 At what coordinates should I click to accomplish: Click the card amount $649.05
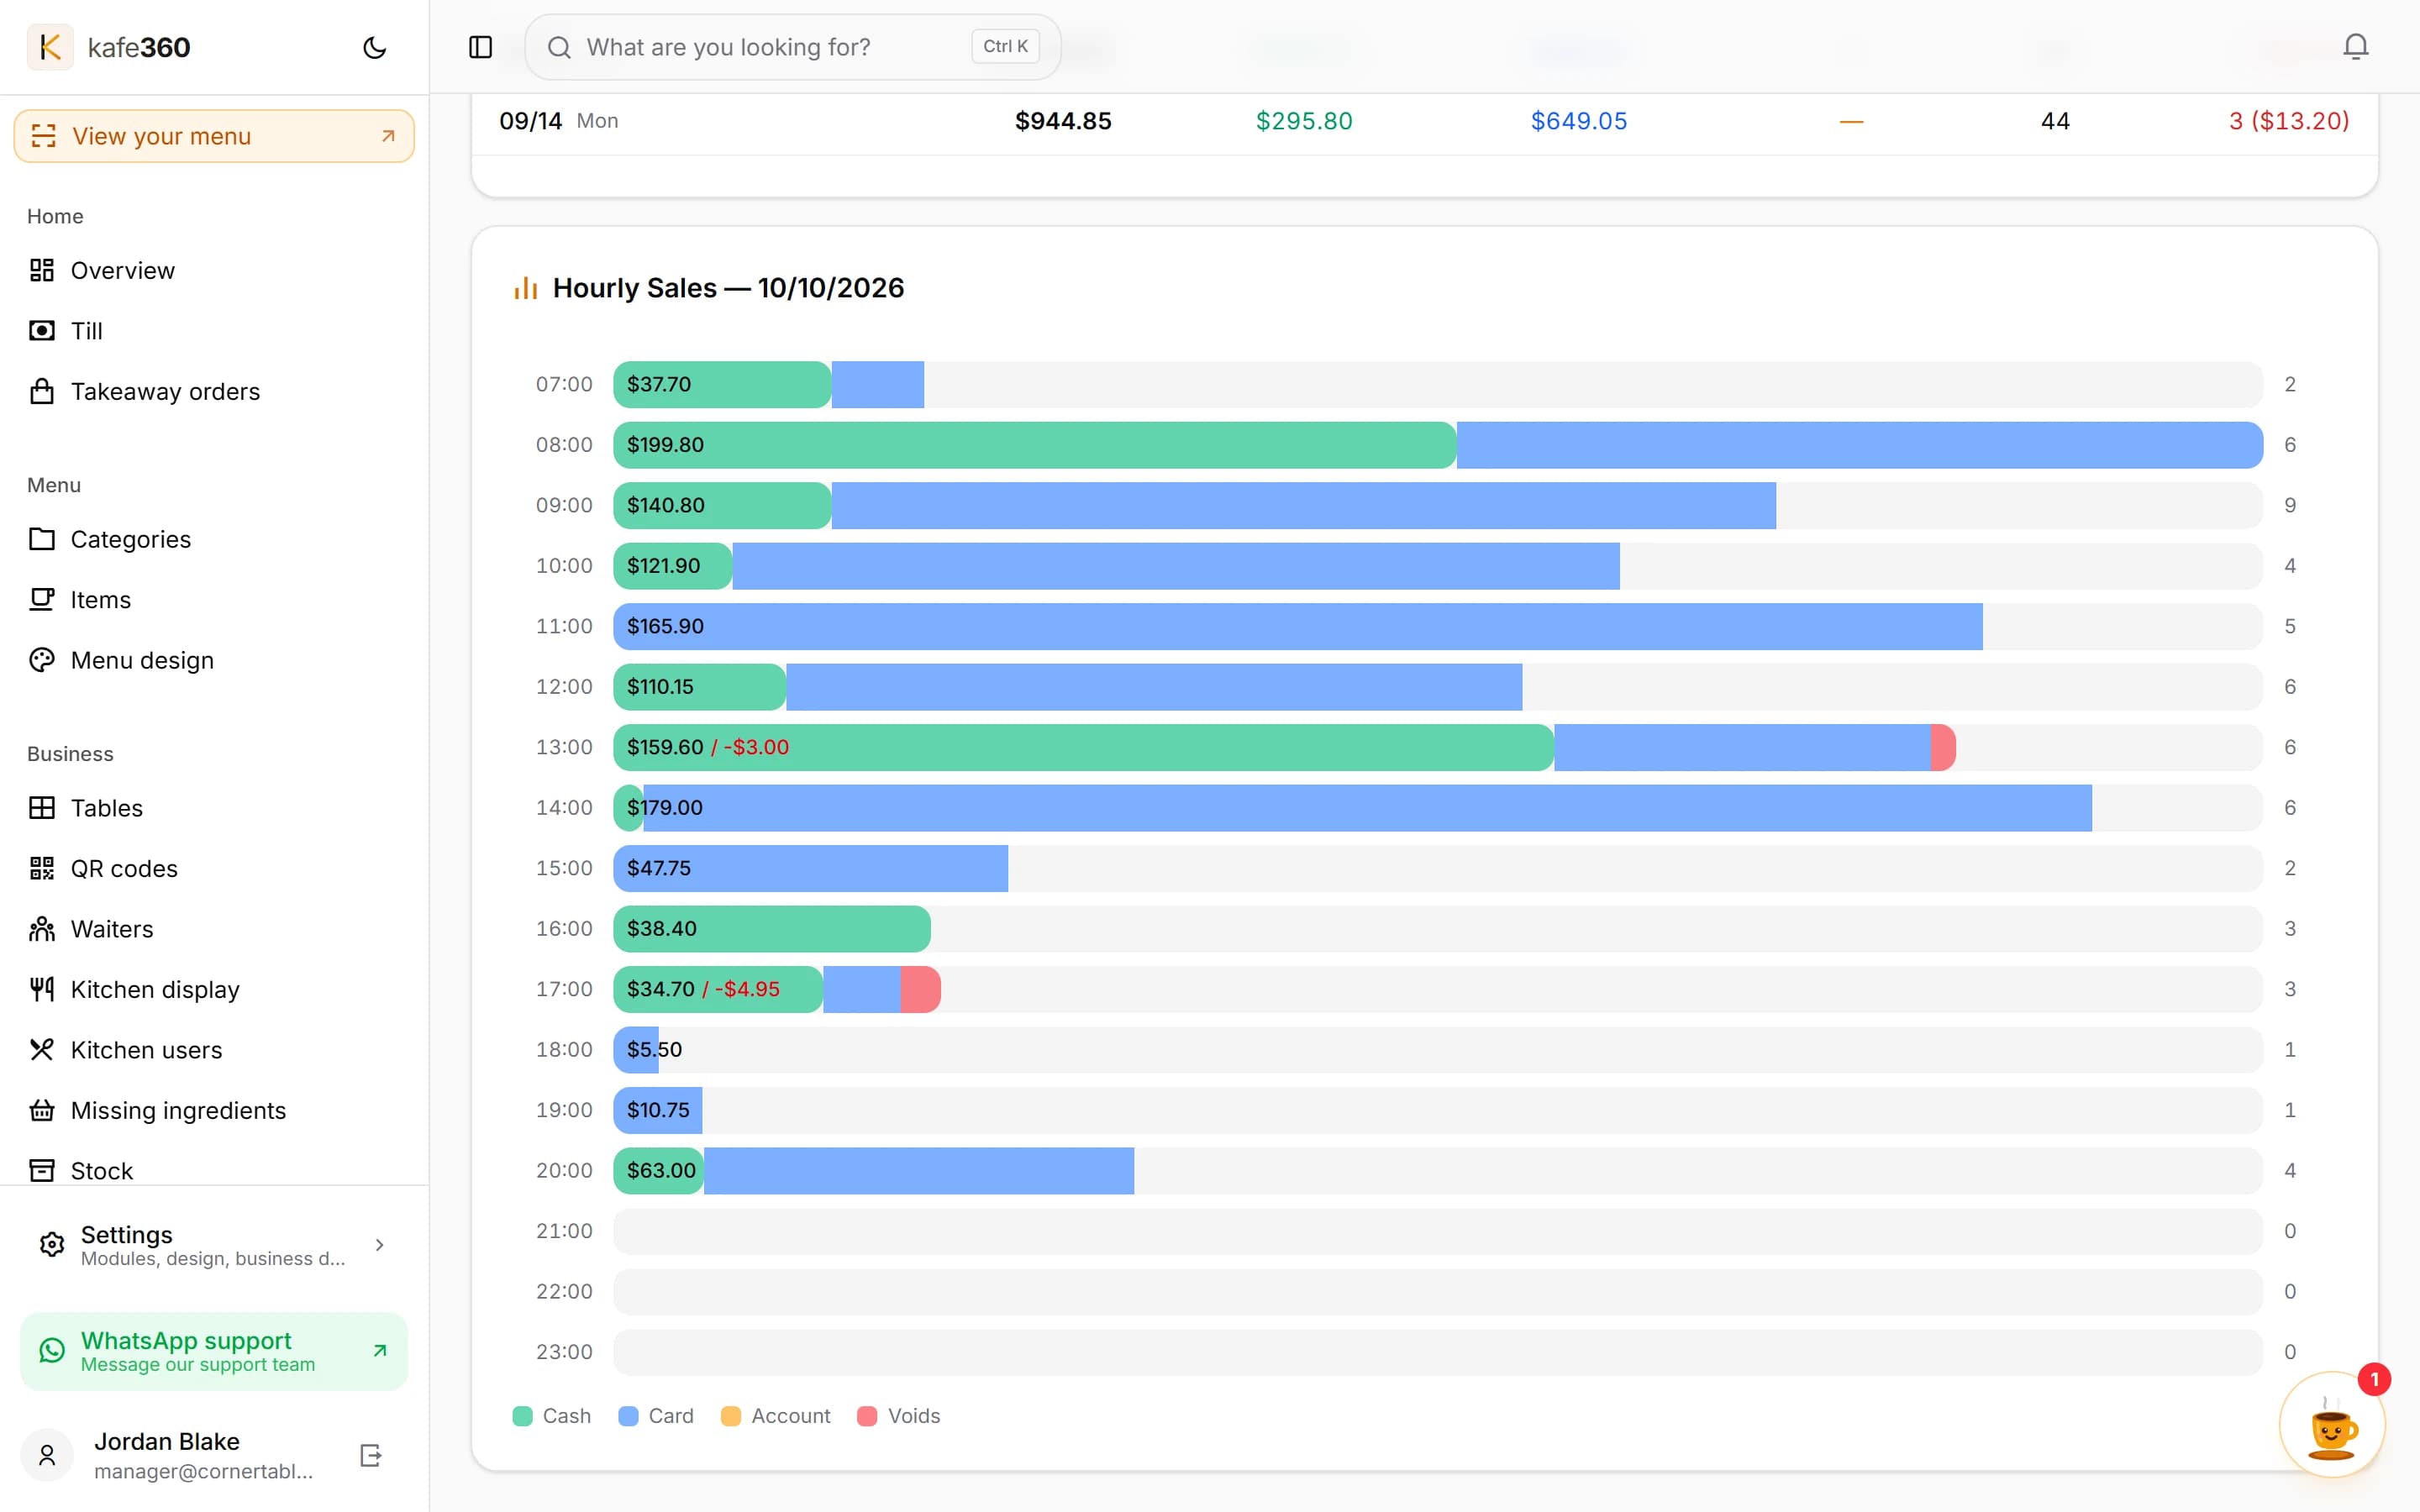[x=1579, y=121]
